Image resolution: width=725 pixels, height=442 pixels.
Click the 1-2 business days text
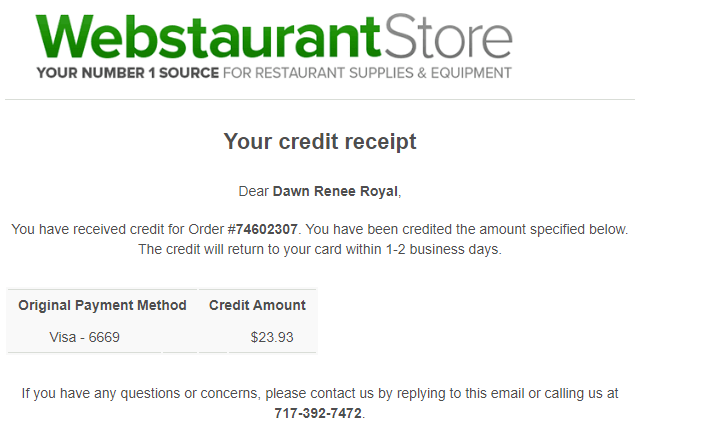click(x=442, y=249)
